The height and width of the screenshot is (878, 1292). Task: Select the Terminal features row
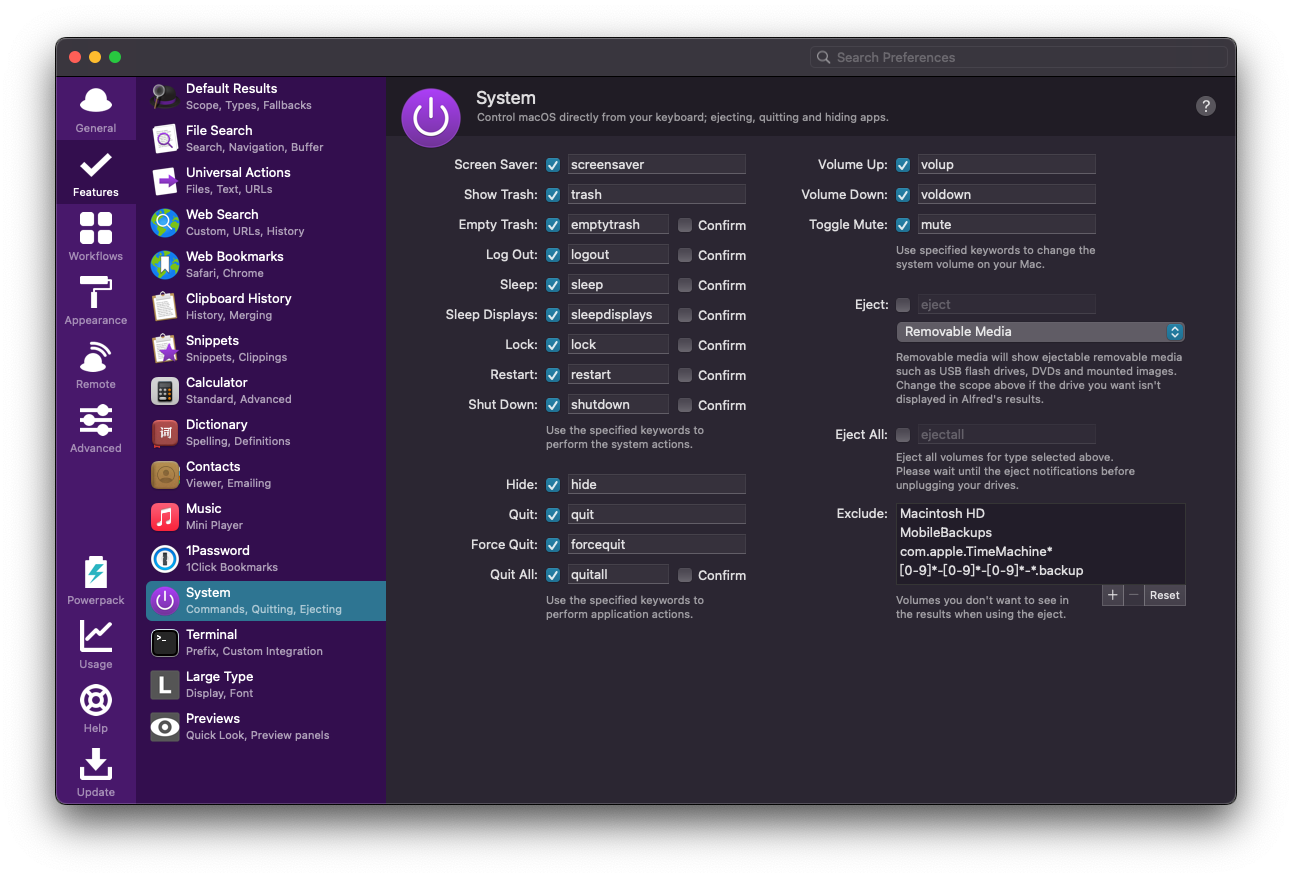[266, 643]
